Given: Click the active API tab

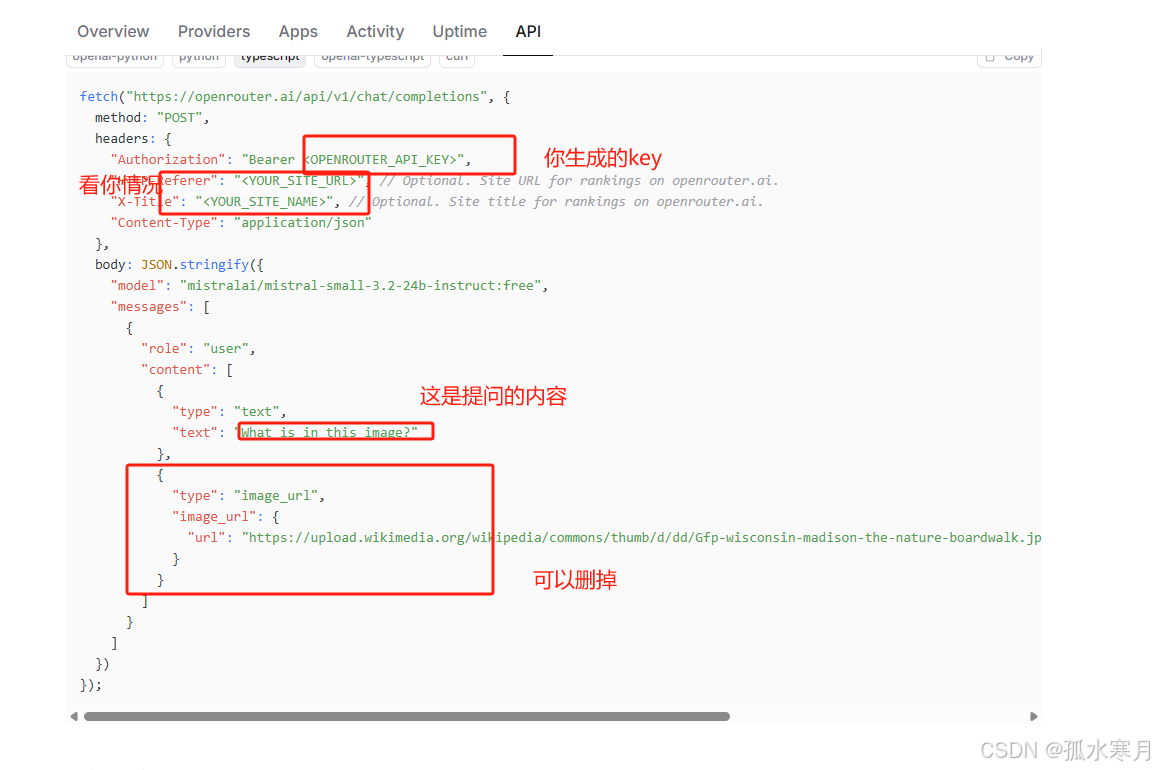Looking at the screenshot, I should coord(528,32).
